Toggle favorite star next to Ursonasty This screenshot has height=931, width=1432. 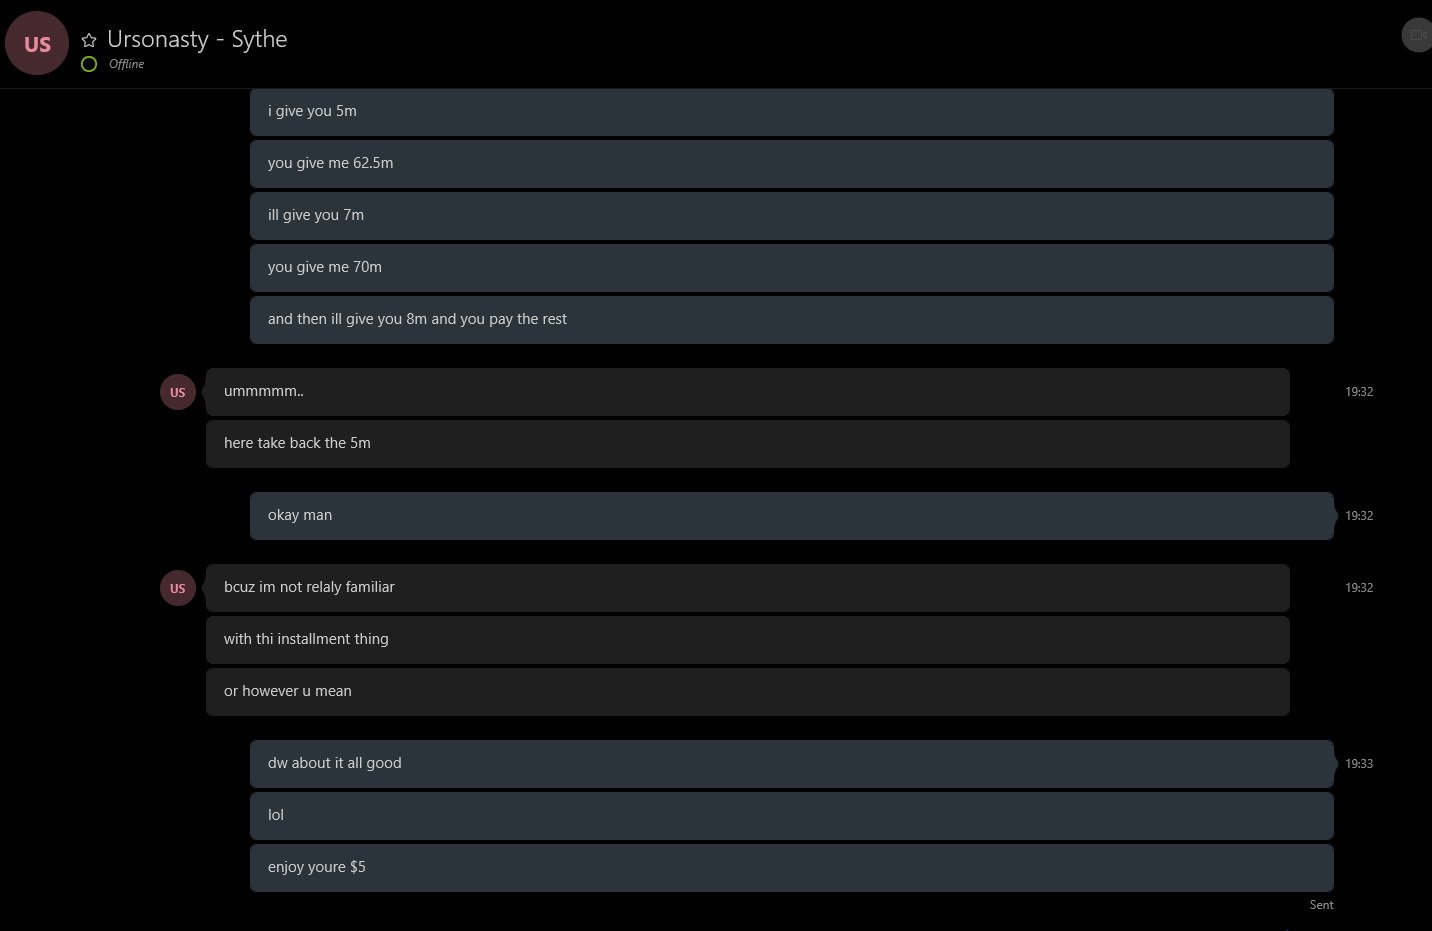coord(89,40)
